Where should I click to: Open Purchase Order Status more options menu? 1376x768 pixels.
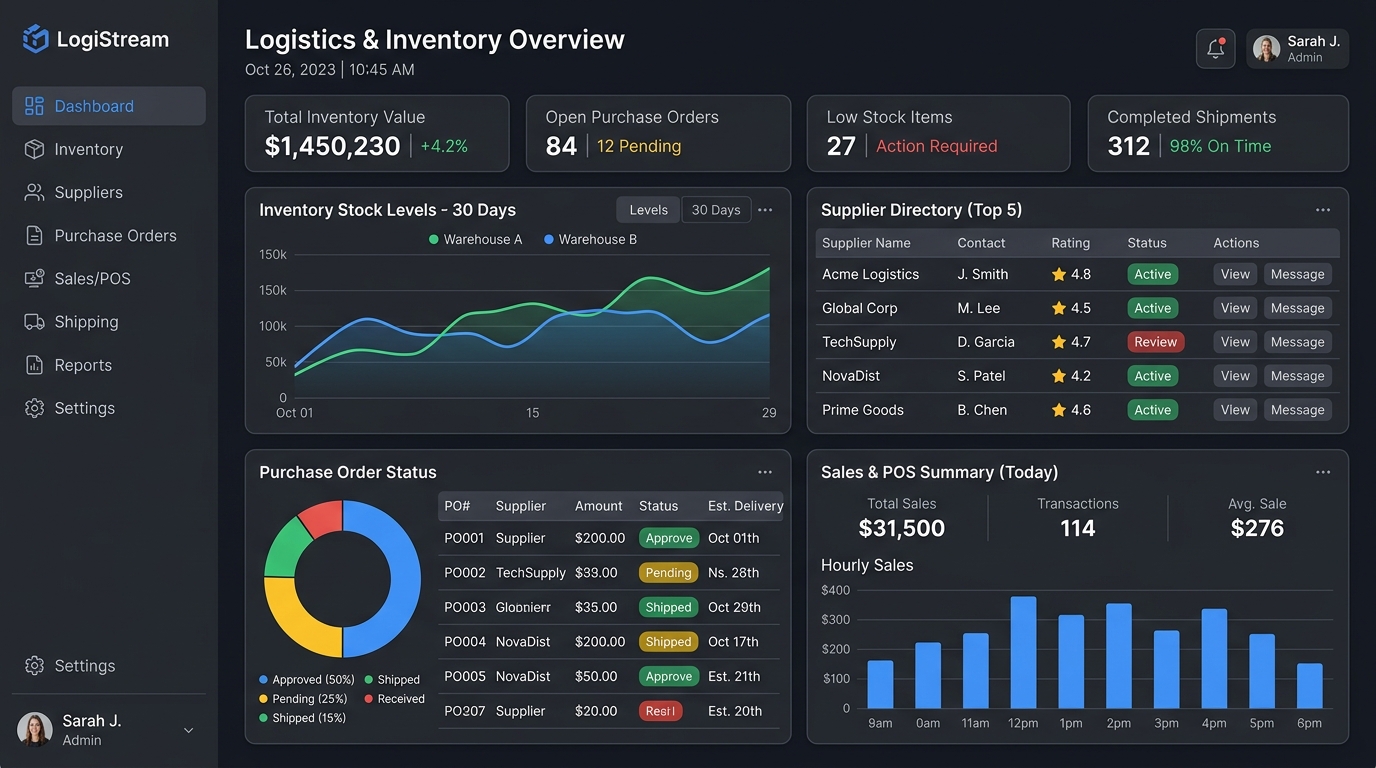pos(765,472)
